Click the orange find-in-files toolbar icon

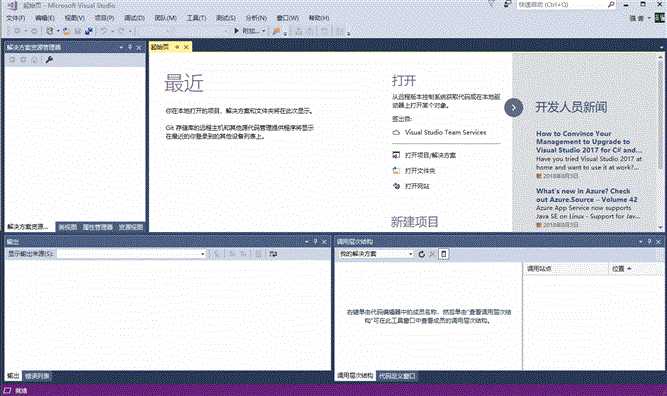[277, 31]
